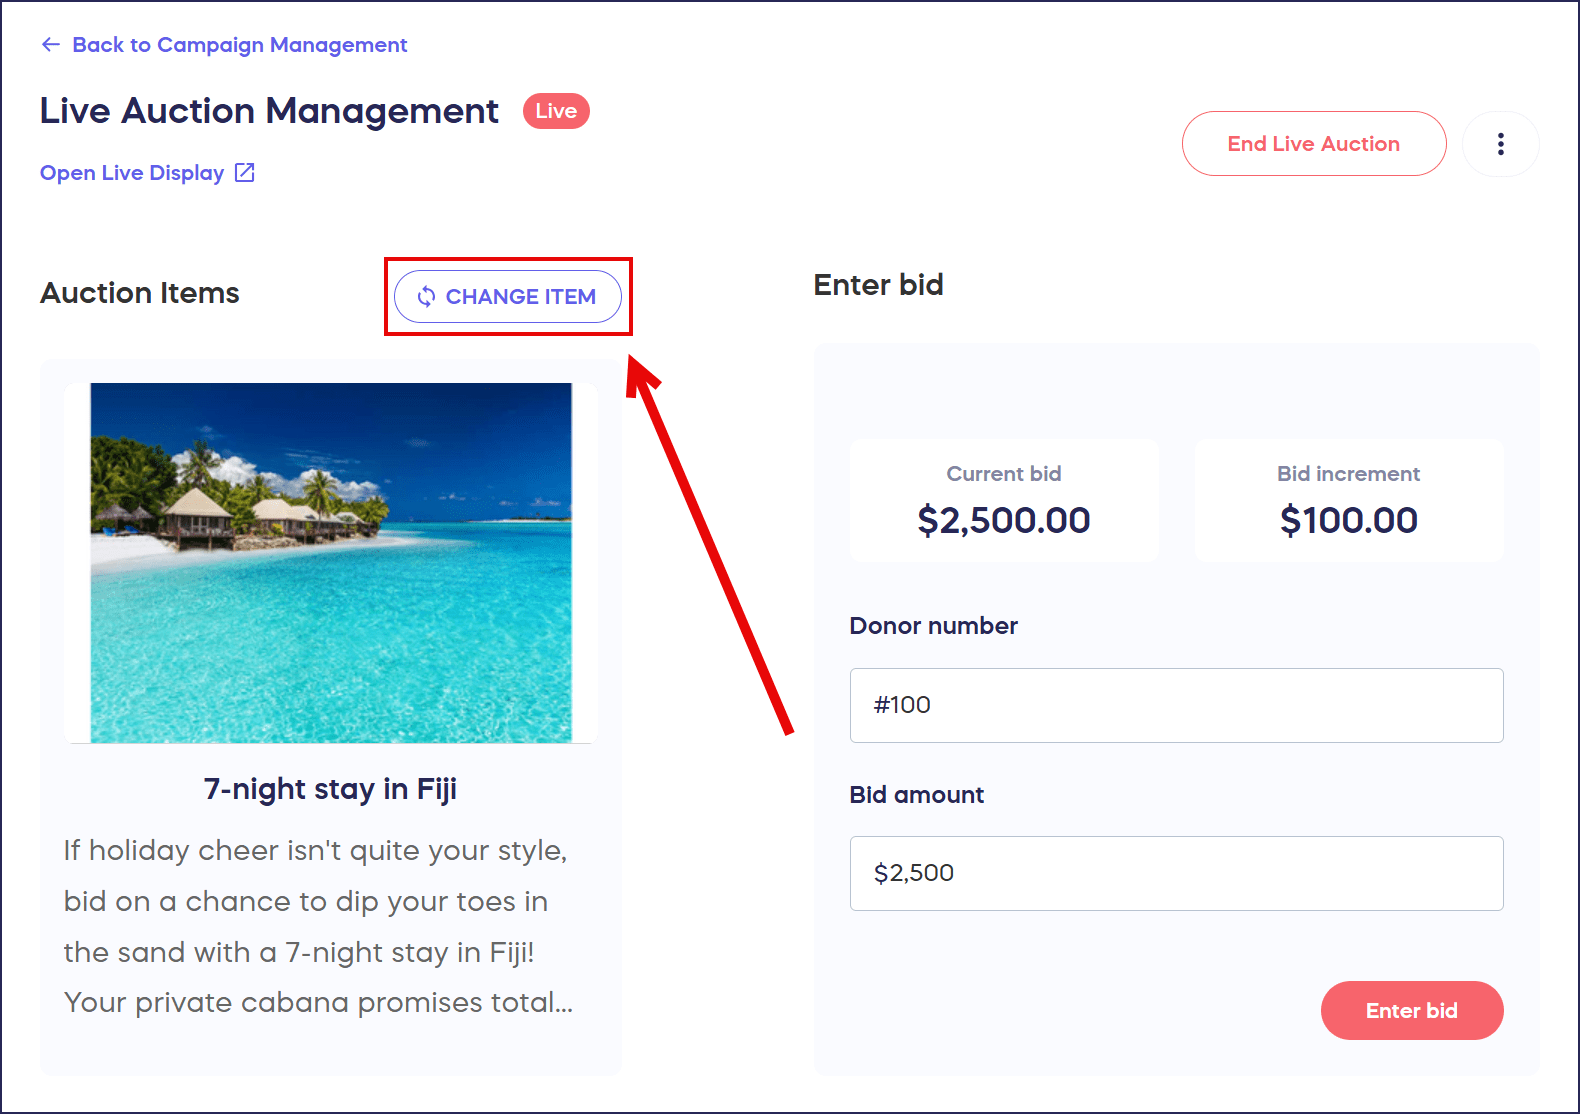
Task: Click the CHANGE ITEM button label
Action: pyautogui.click(x=521, y=297)
